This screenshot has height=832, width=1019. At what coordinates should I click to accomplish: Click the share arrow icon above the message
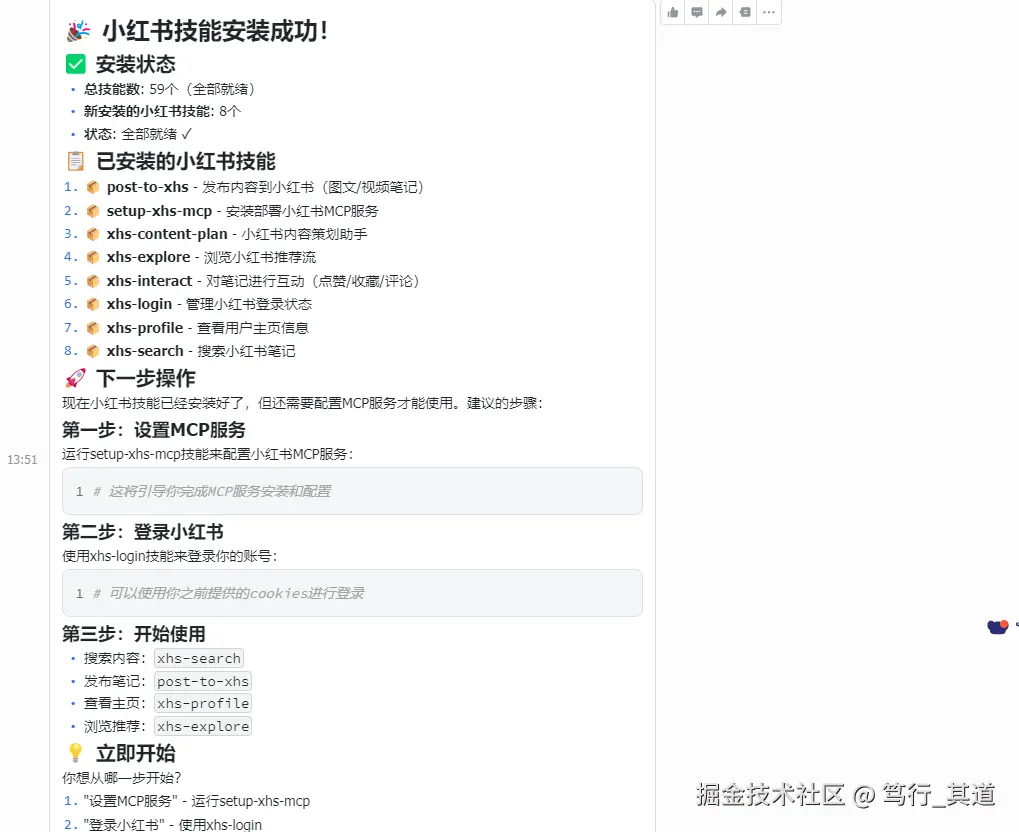pyautogui.click(x=720, y=12)
